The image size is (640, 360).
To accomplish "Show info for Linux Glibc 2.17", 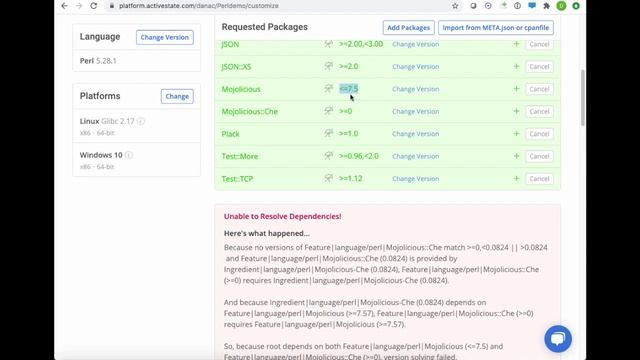I will (141, 121).
